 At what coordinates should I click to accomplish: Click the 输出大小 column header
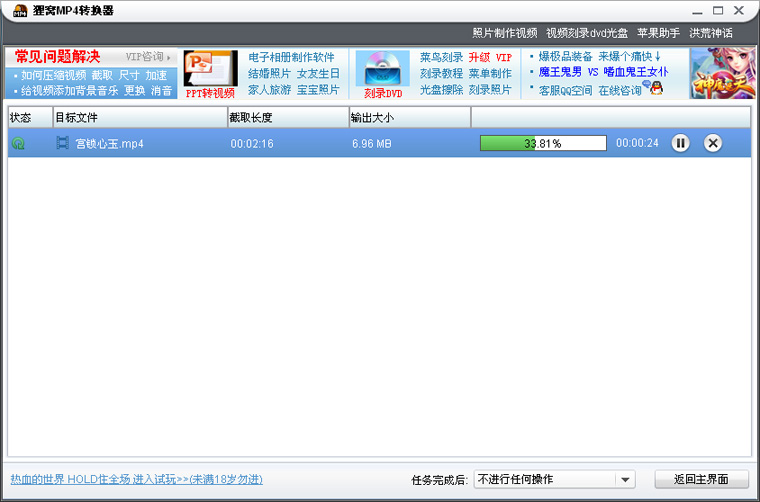tap(410, 118)
